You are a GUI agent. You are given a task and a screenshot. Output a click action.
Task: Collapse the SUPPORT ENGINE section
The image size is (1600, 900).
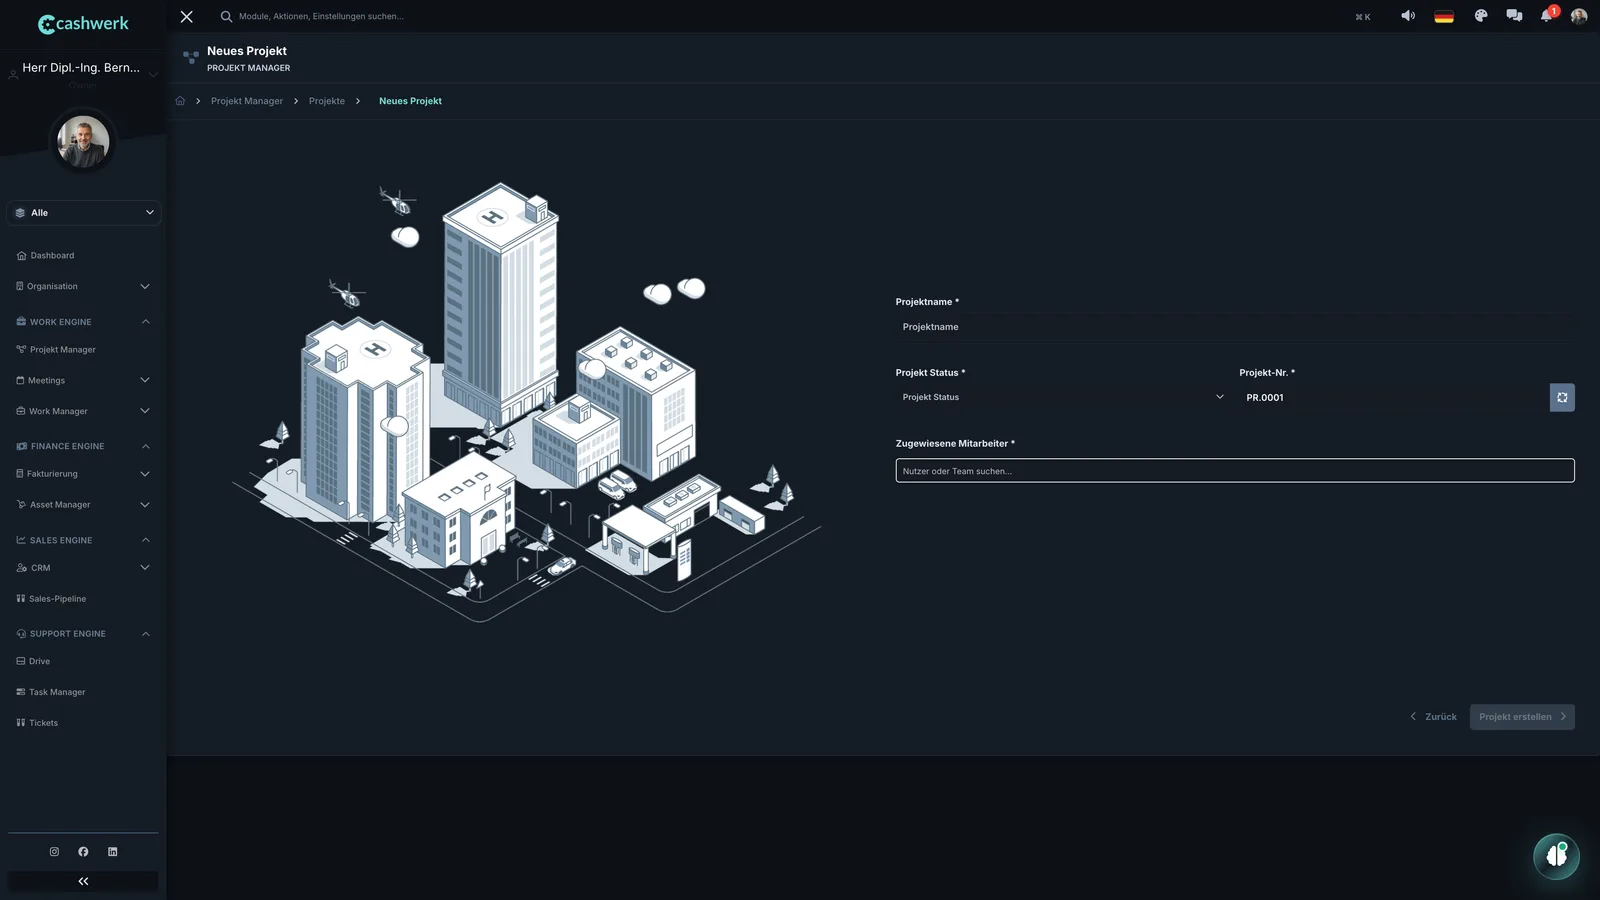pos(83,634)
